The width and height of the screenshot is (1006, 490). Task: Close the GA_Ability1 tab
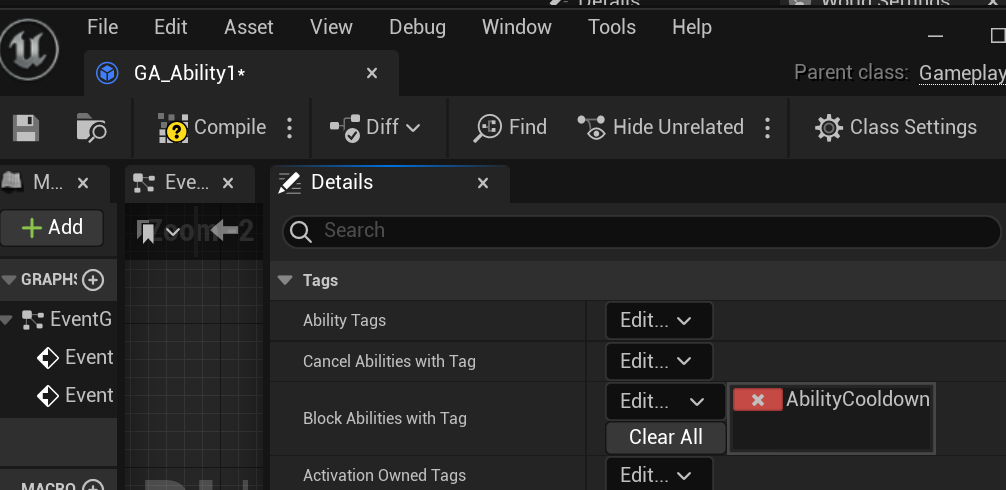(372, 73)
